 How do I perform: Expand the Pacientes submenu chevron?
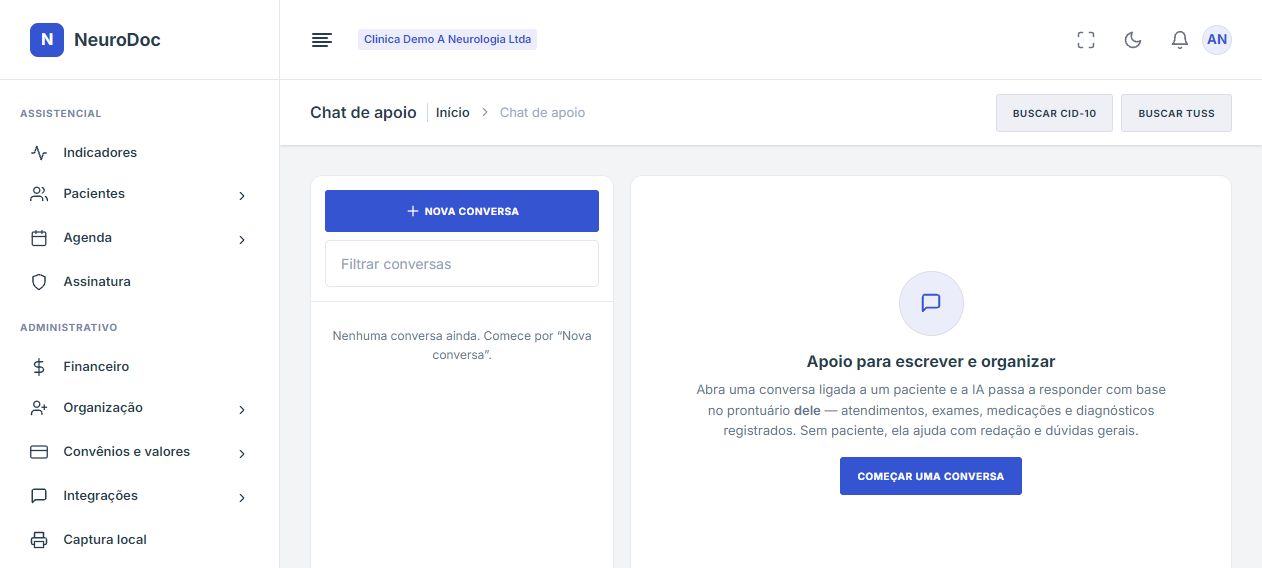(x=242, y=196)
